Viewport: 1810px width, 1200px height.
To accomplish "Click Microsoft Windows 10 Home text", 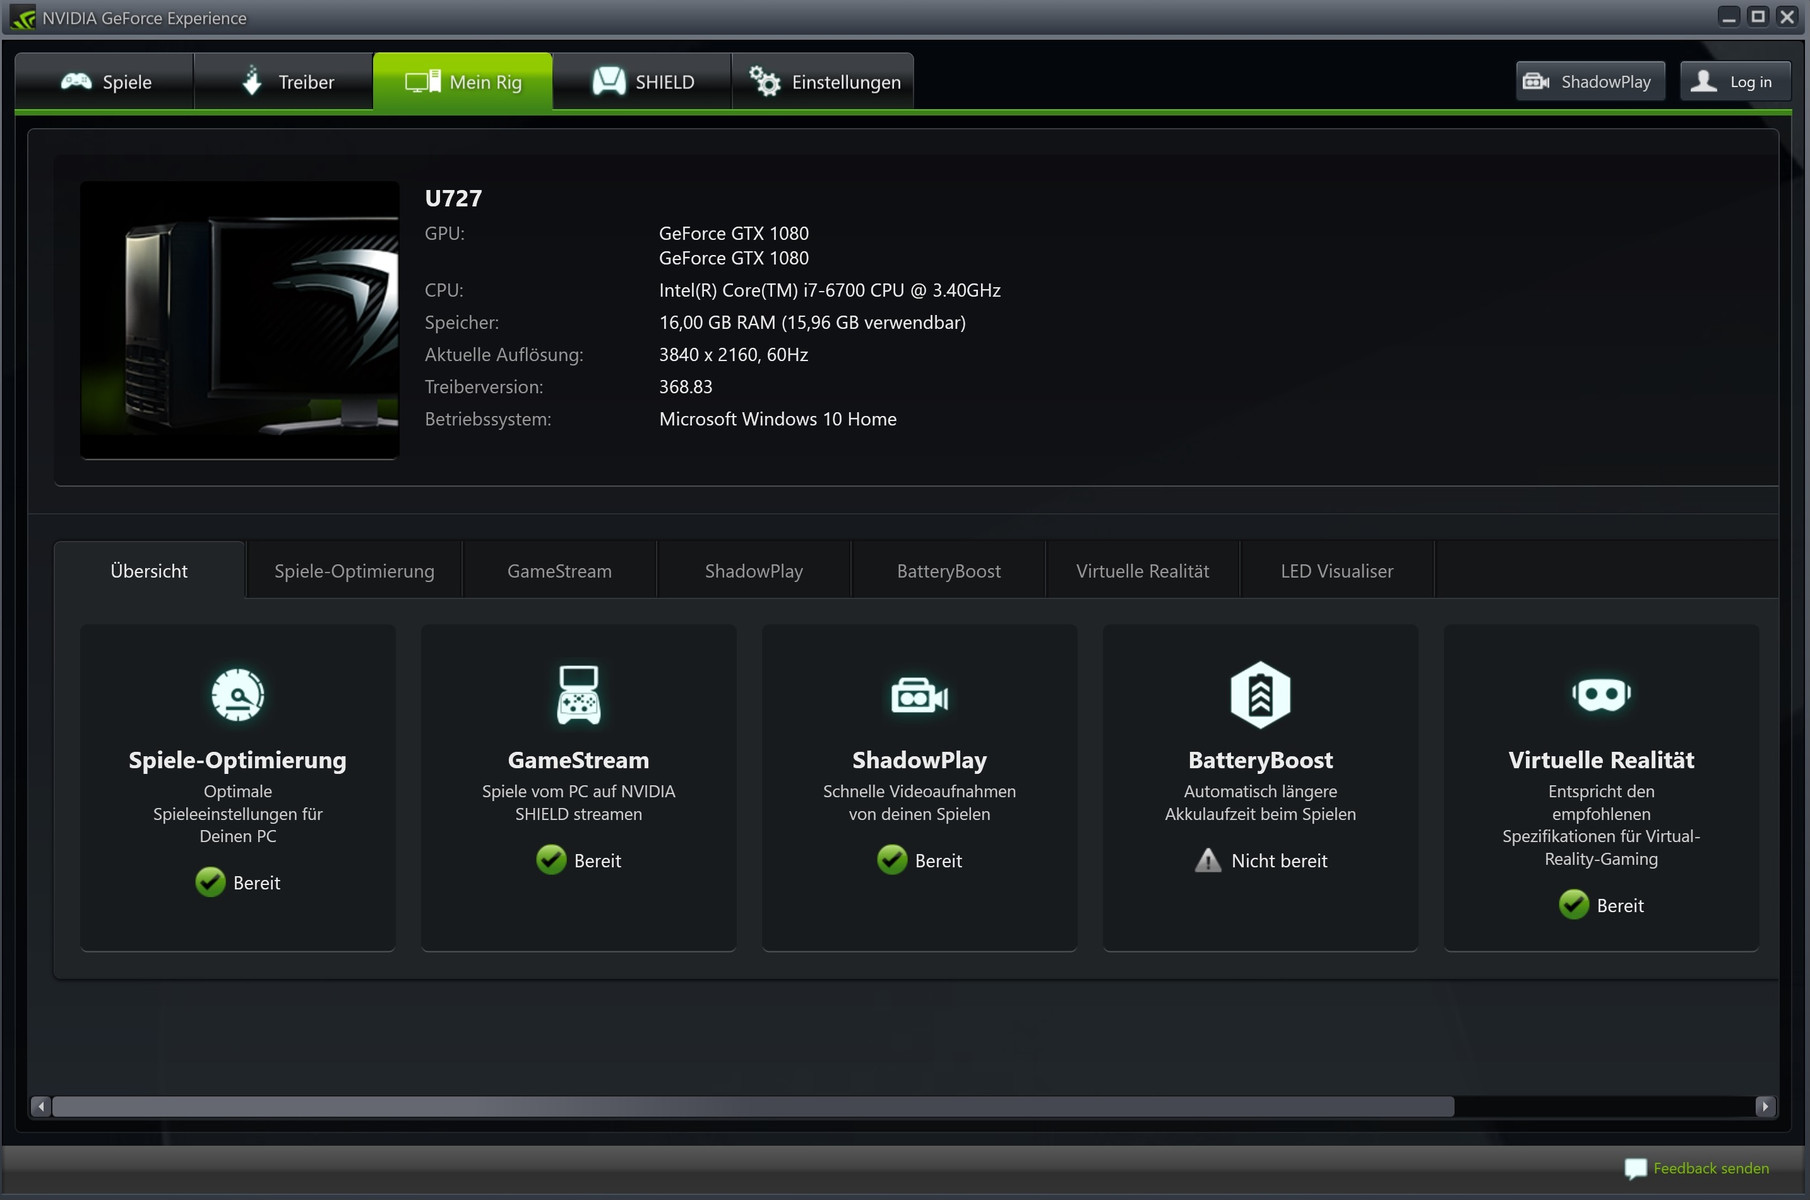I will click(778, 419).
